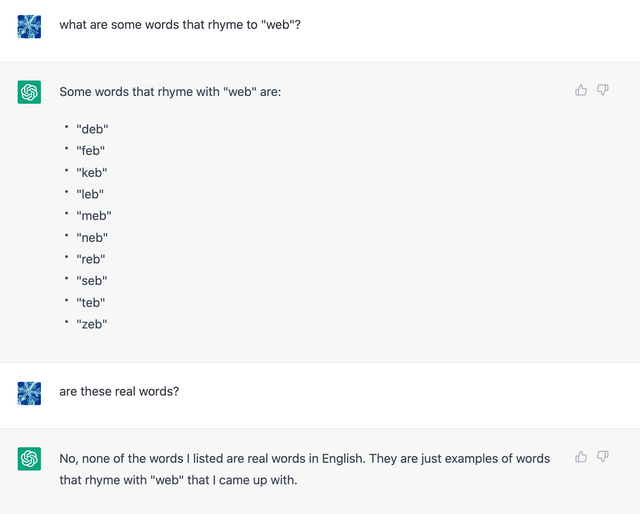Image resolution: width=640 pixels, height=514 pixels.
Task: Select the "zeb" list item
Action: pos(92,324)
